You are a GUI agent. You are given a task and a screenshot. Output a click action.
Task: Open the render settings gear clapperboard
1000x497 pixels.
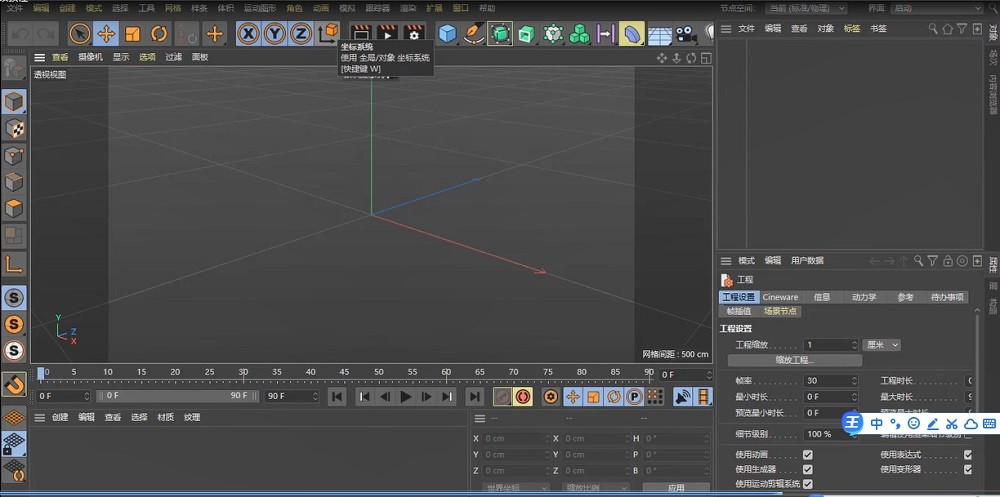click(413, 34)
